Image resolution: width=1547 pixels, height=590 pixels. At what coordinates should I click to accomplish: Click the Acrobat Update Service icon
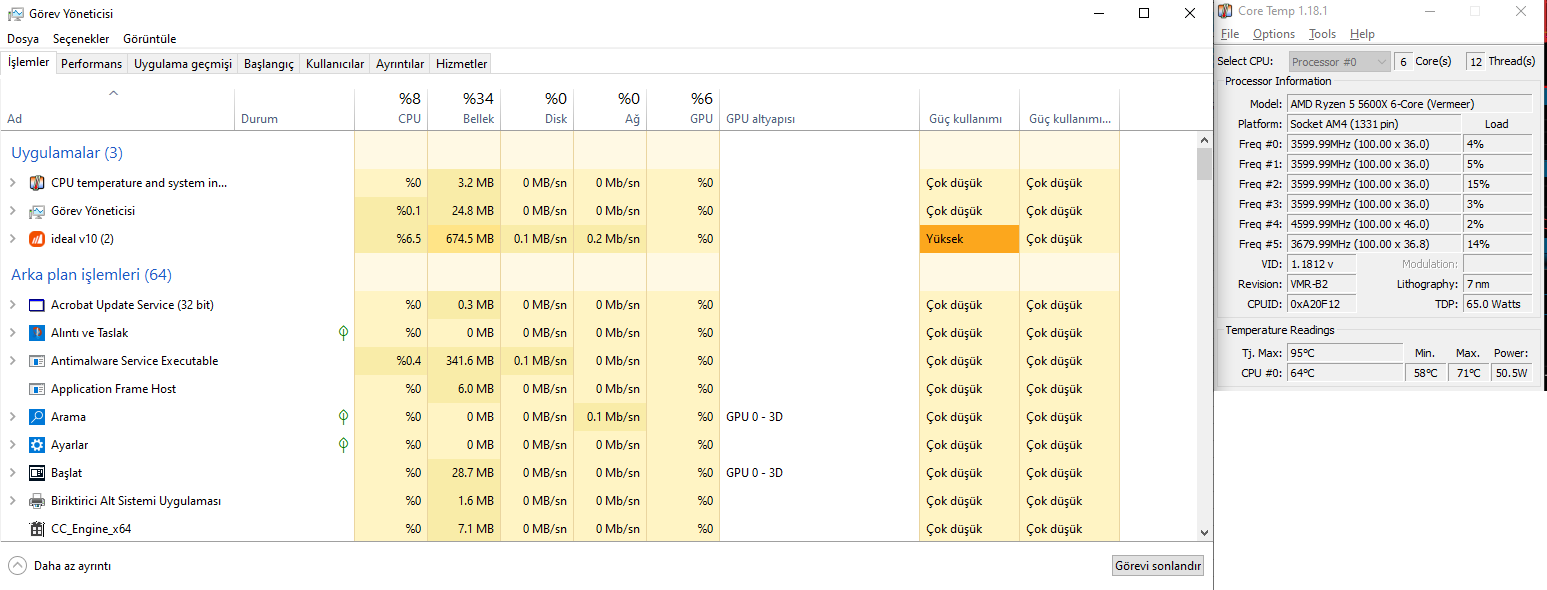(x=37, y=305)
